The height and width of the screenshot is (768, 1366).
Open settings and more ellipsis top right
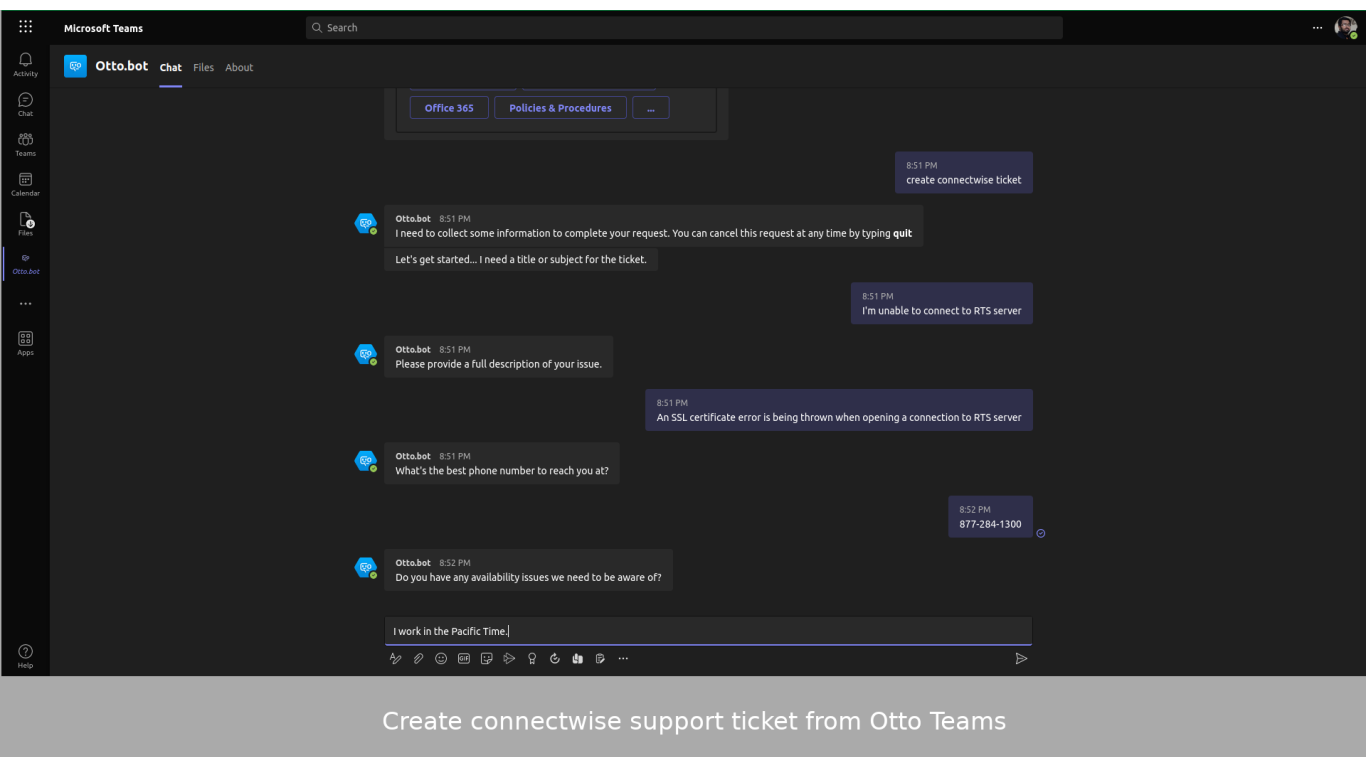coord(1317,27)
